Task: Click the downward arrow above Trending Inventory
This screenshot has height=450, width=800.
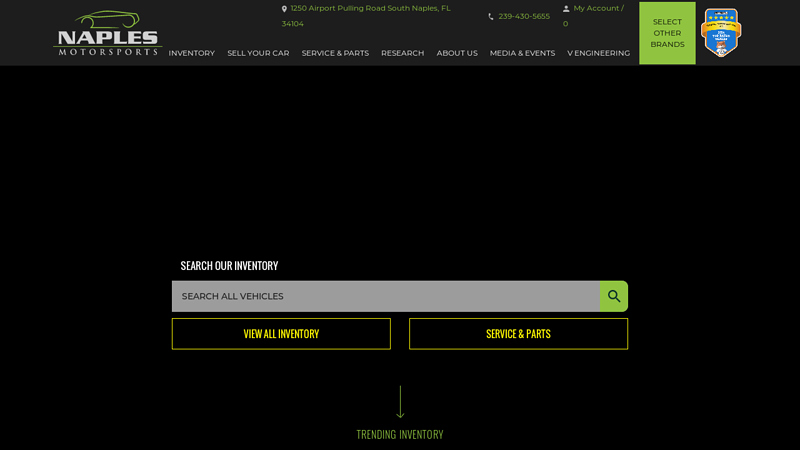Action: [x=400, y=402]
